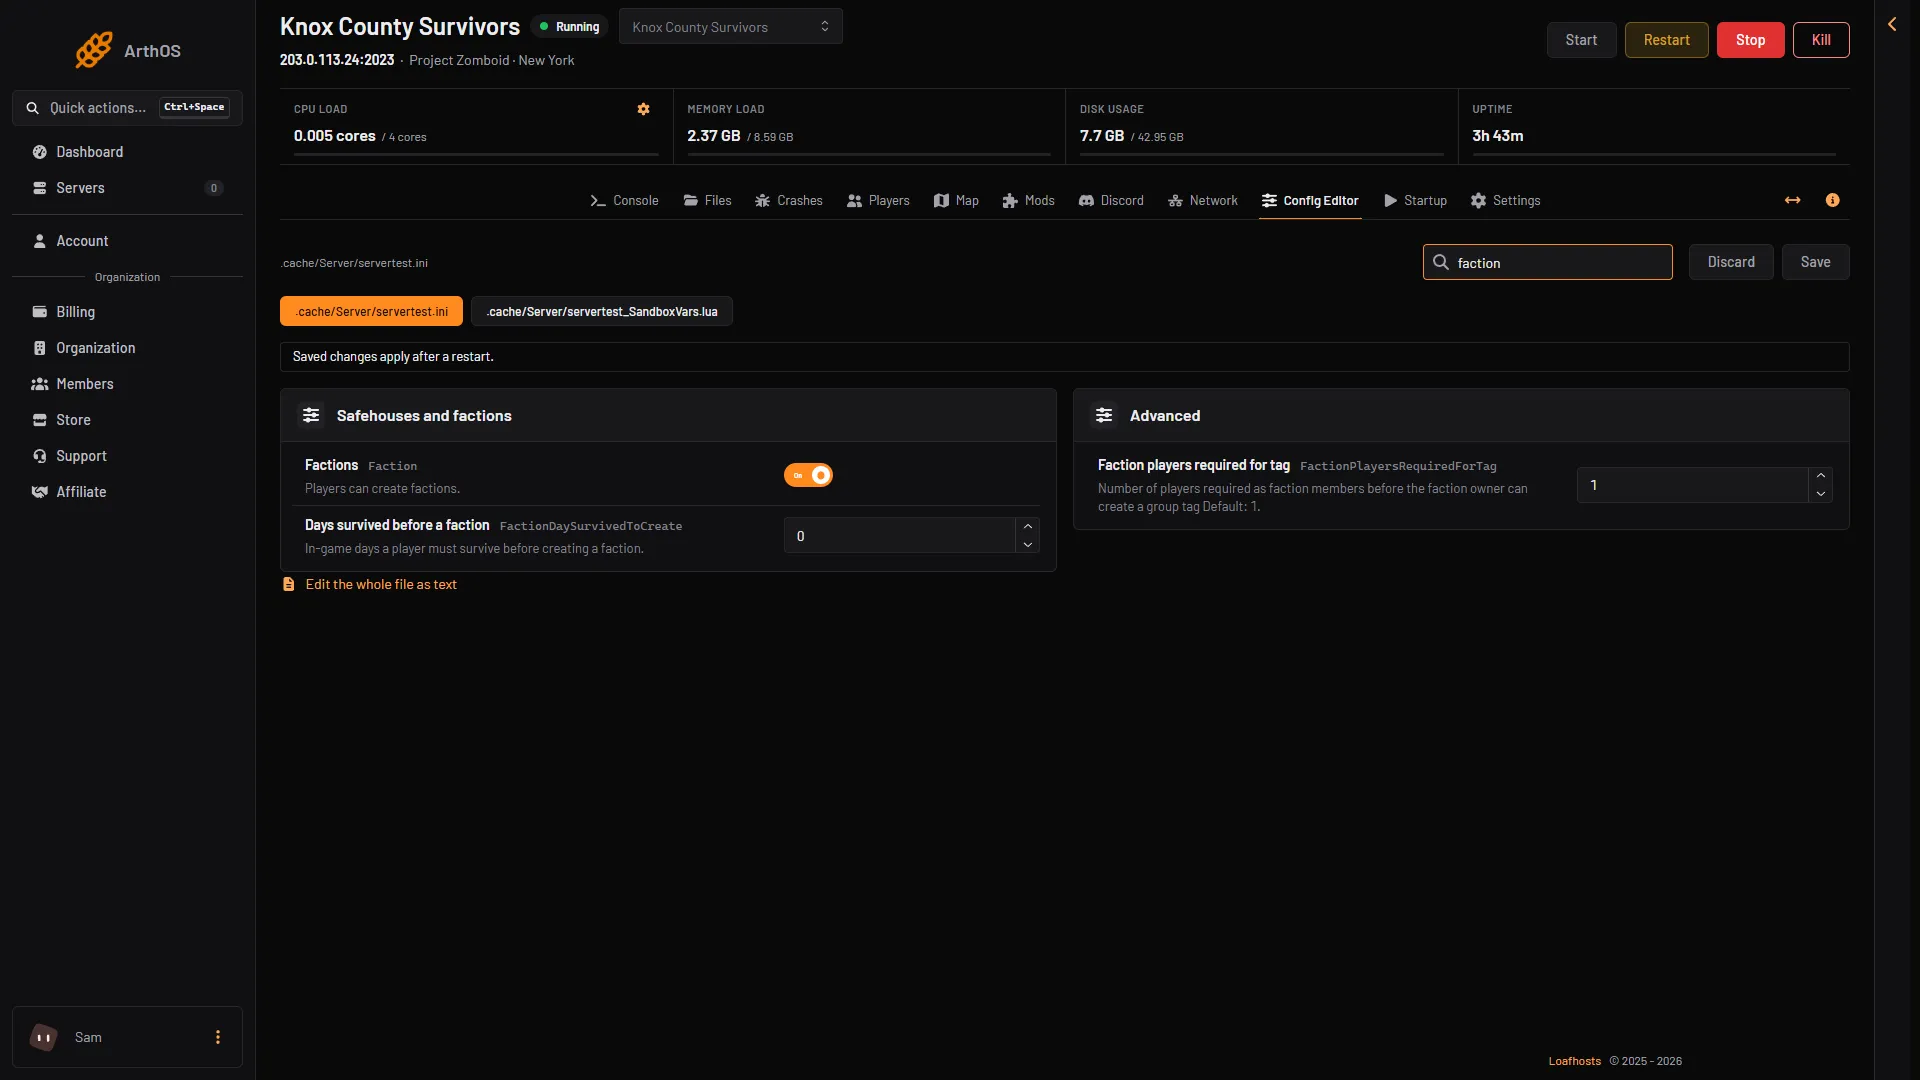Open the Players tab
Viewport: 1920px width, 1080px height.
pos(878,201)
